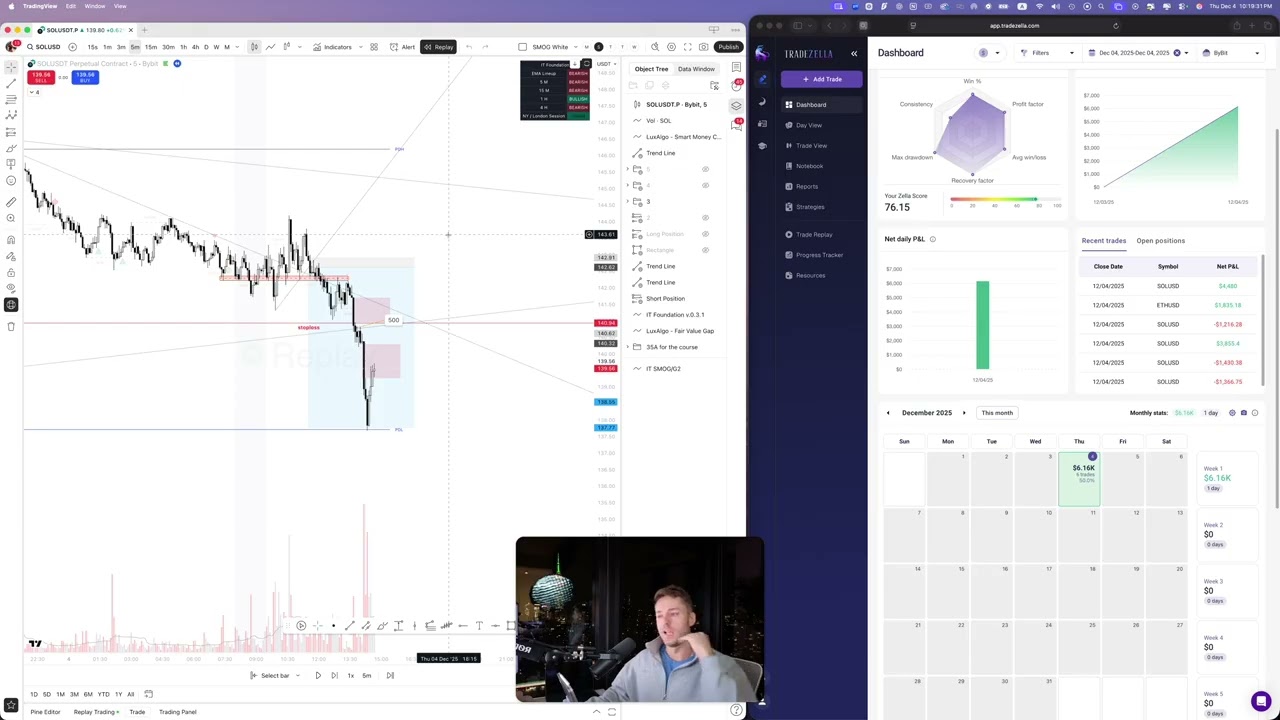Open Trade Replay in TradeZella sidebar

click(x=814, y=235)
